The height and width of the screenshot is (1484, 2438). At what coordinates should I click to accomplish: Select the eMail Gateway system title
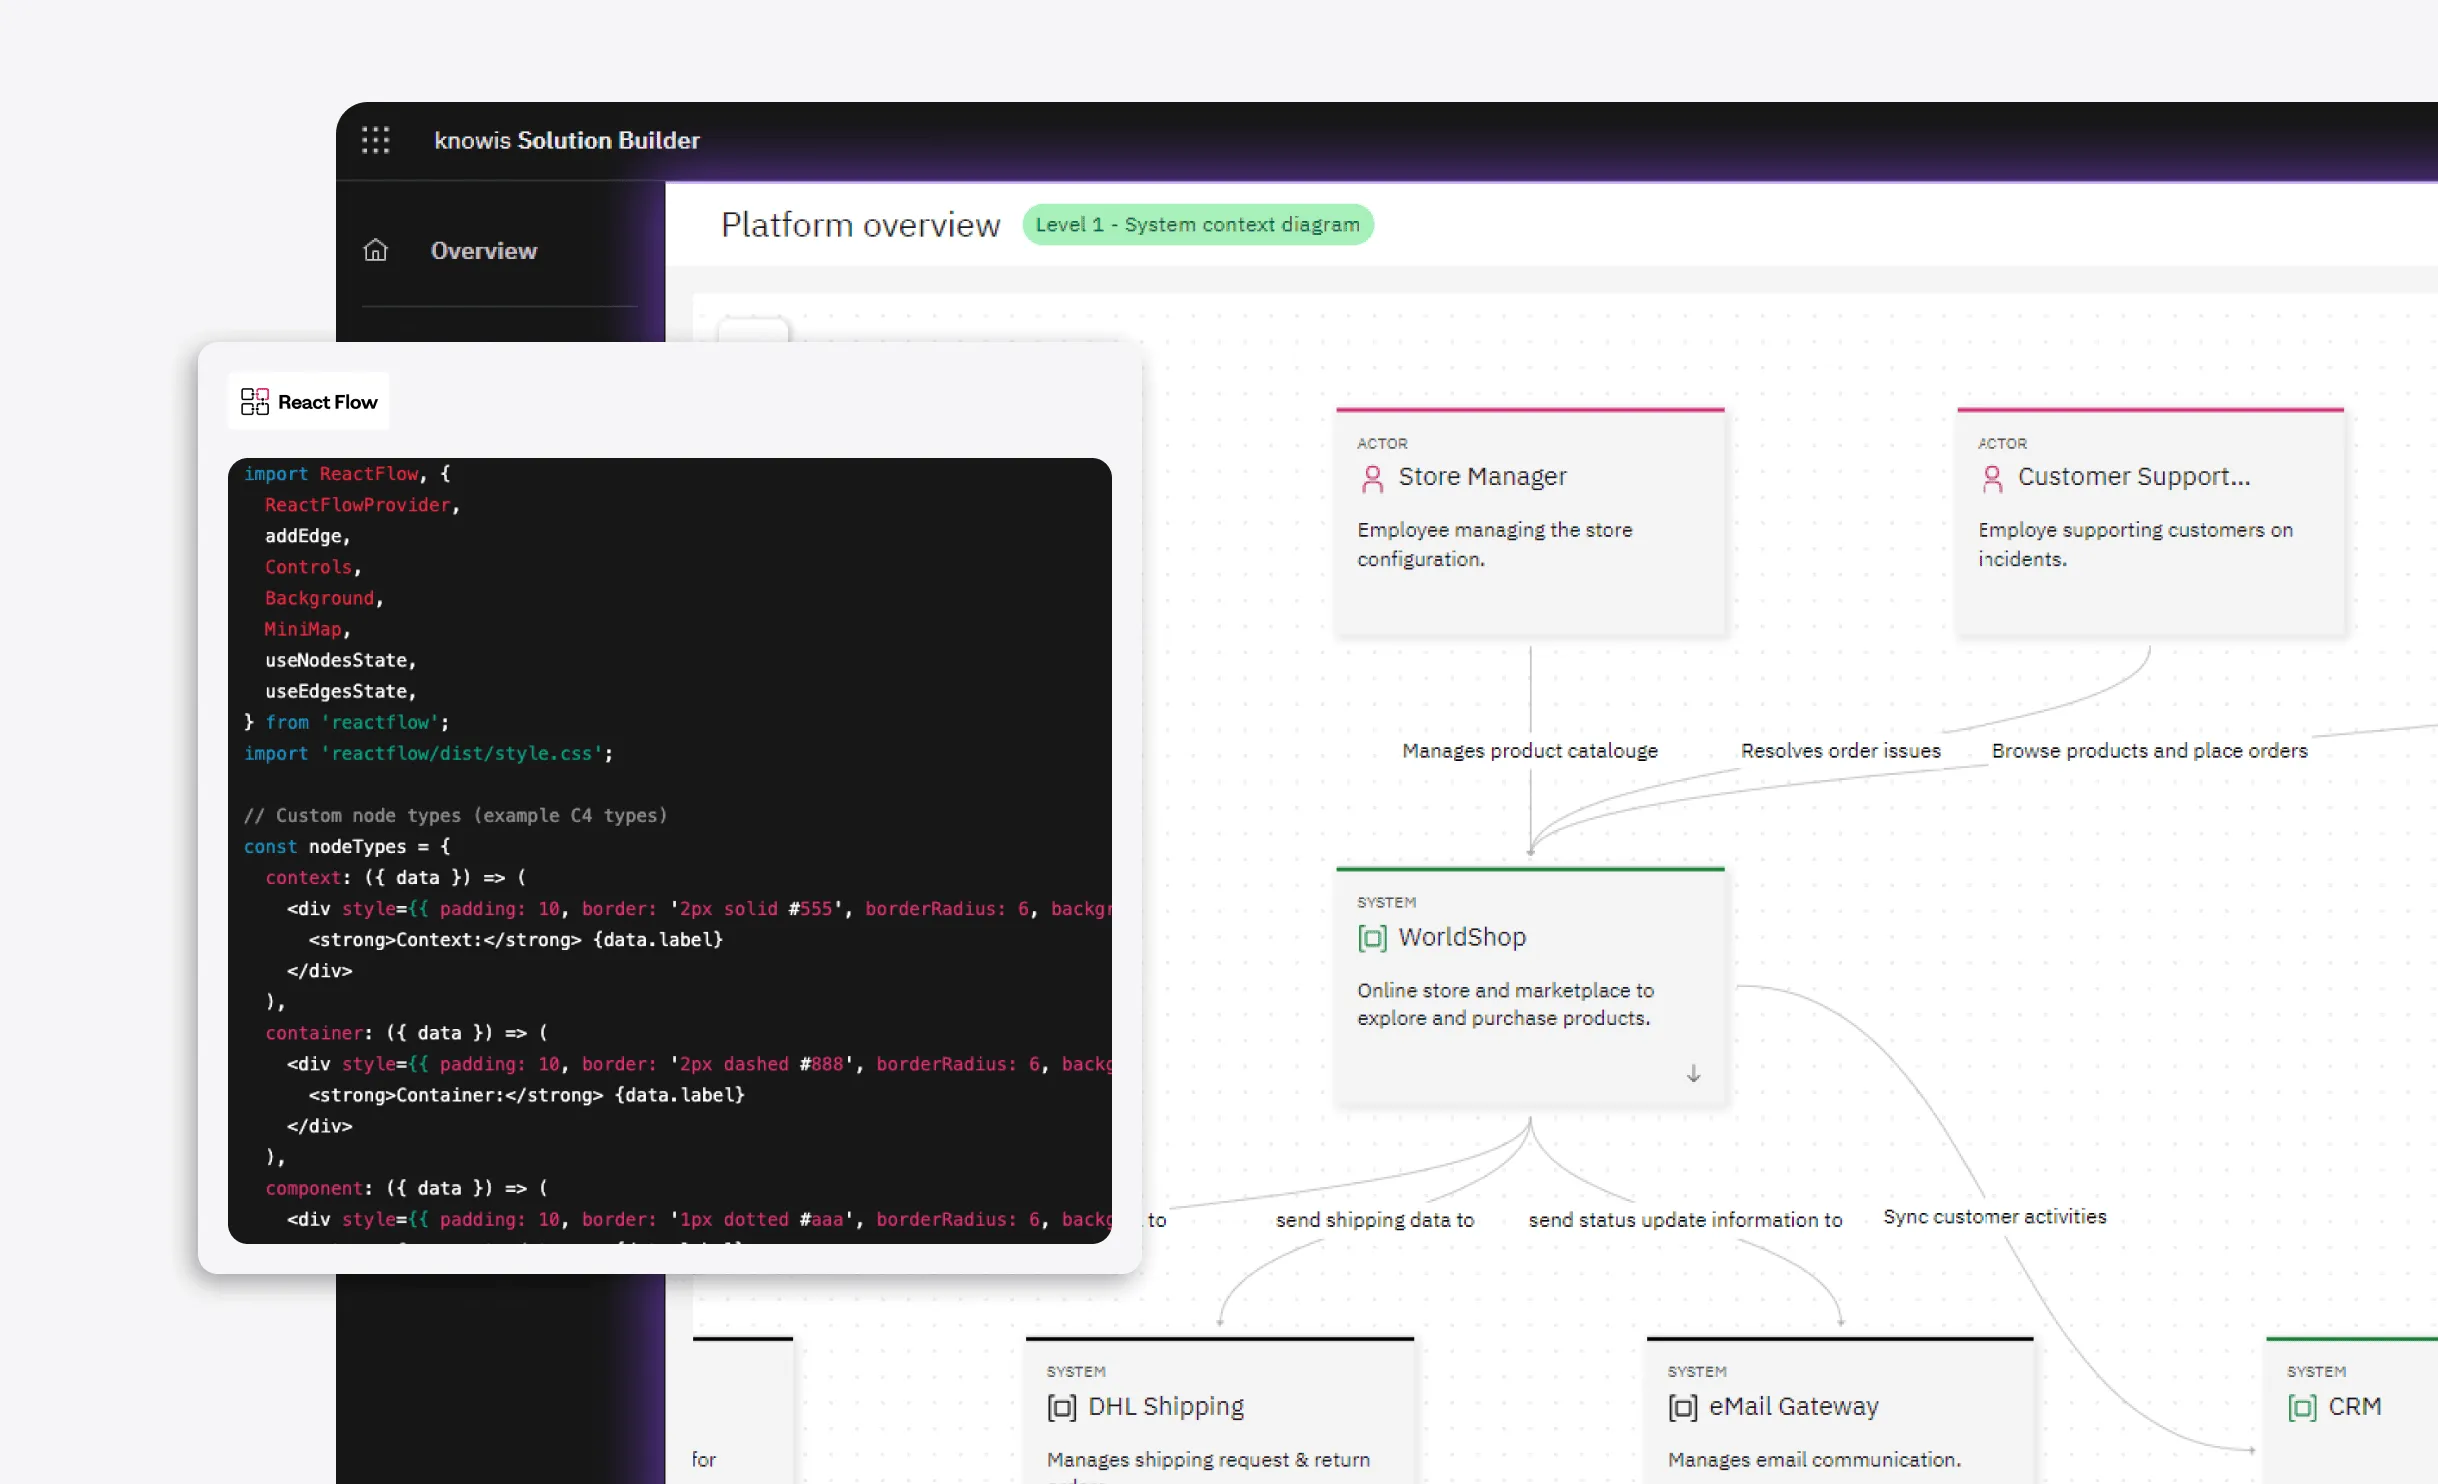pyautogui.click(x=1794, y=1406)
